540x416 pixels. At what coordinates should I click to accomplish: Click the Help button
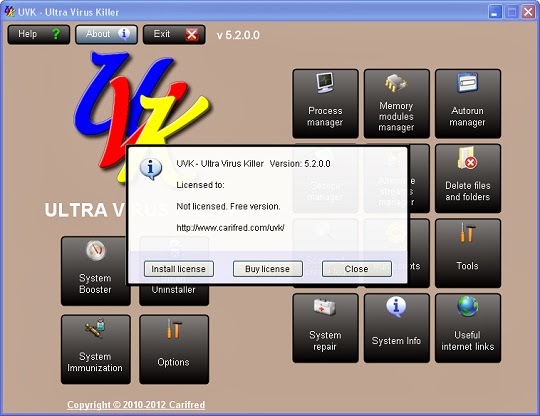pos(39,34)
